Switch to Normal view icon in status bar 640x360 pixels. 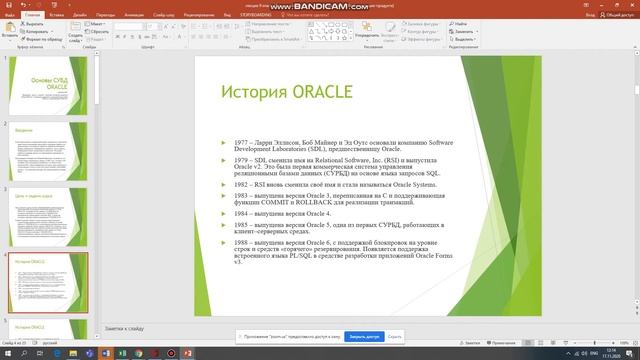[528, 343]
